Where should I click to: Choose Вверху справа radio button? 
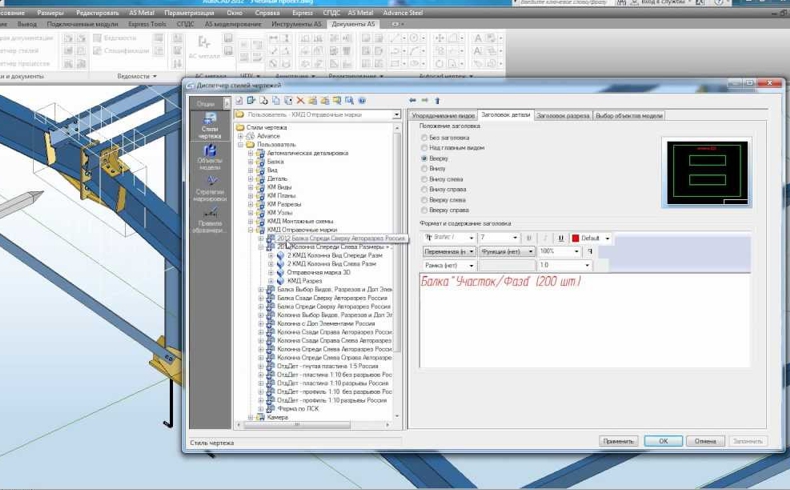425,211
